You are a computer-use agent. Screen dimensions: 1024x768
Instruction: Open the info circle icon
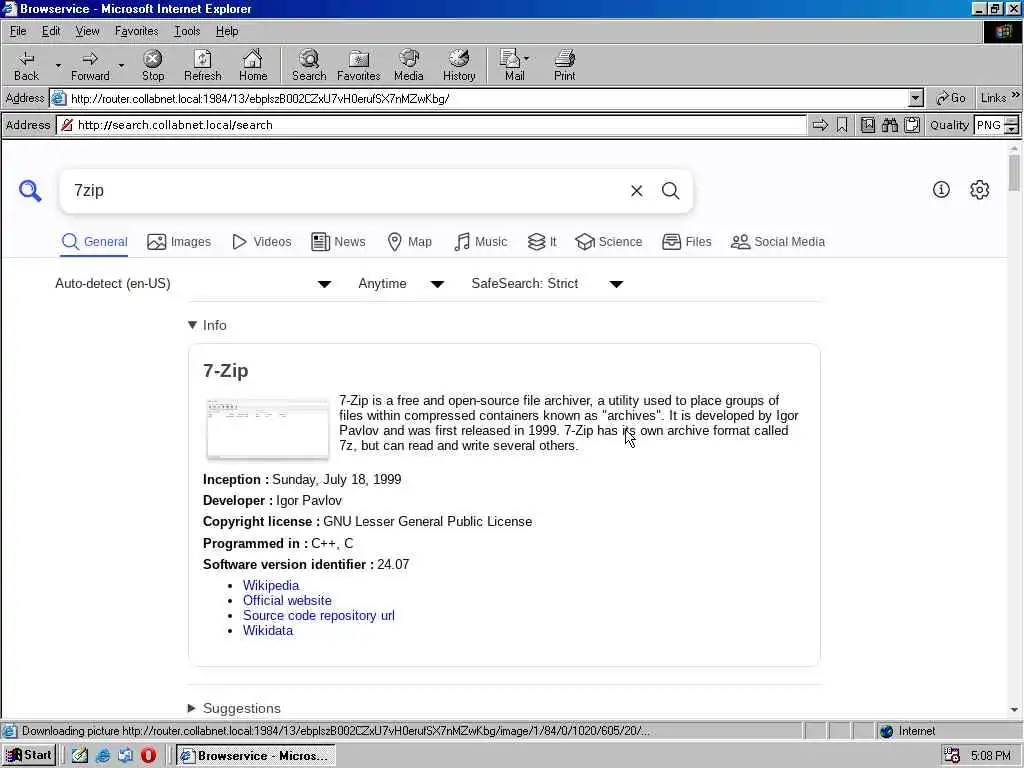coord(941,189)
